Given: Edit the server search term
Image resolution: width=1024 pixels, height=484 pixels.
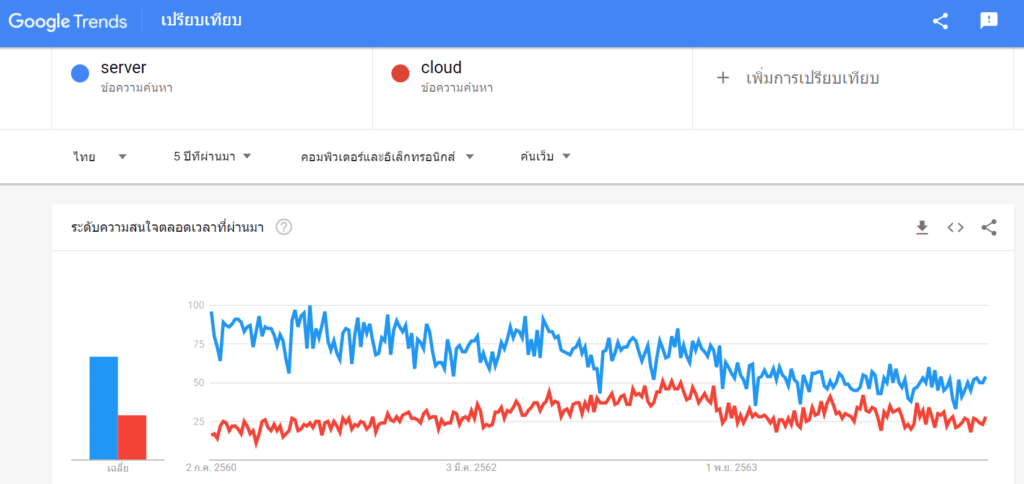Looking at the screenshot, I should pyautogui.click(x=123, y=67).
